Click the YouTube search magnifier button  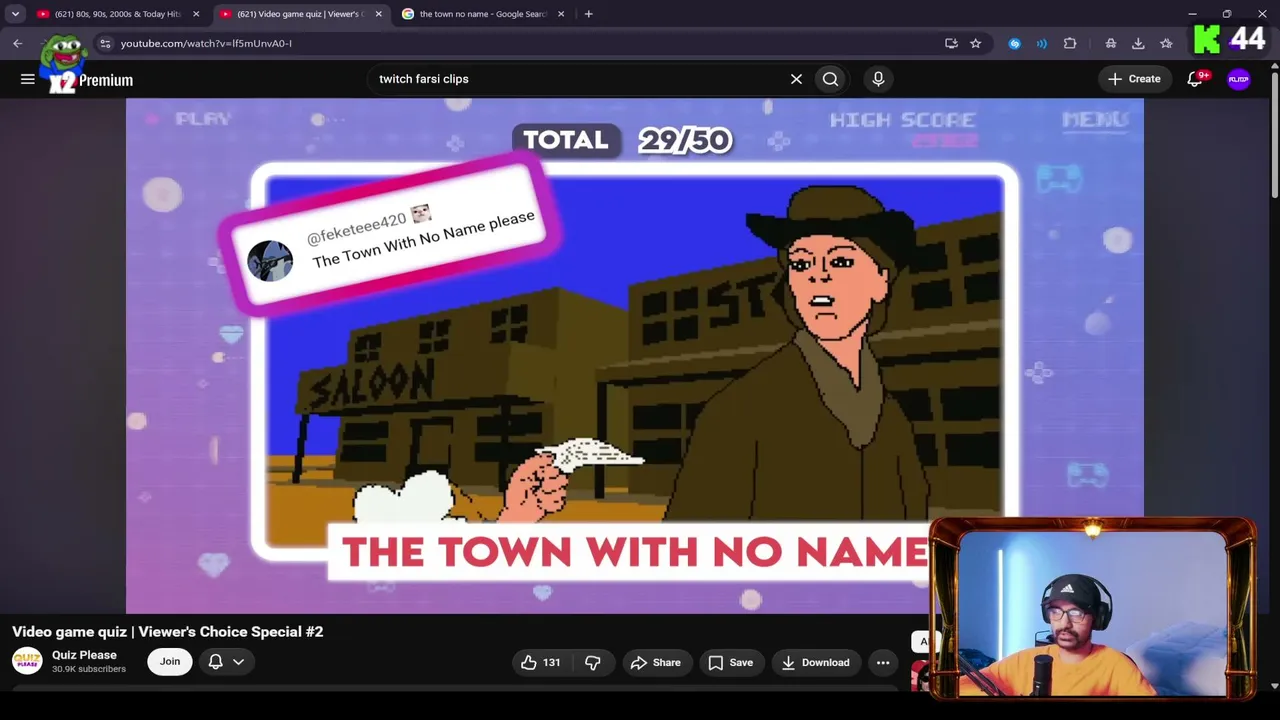[830, 79]
